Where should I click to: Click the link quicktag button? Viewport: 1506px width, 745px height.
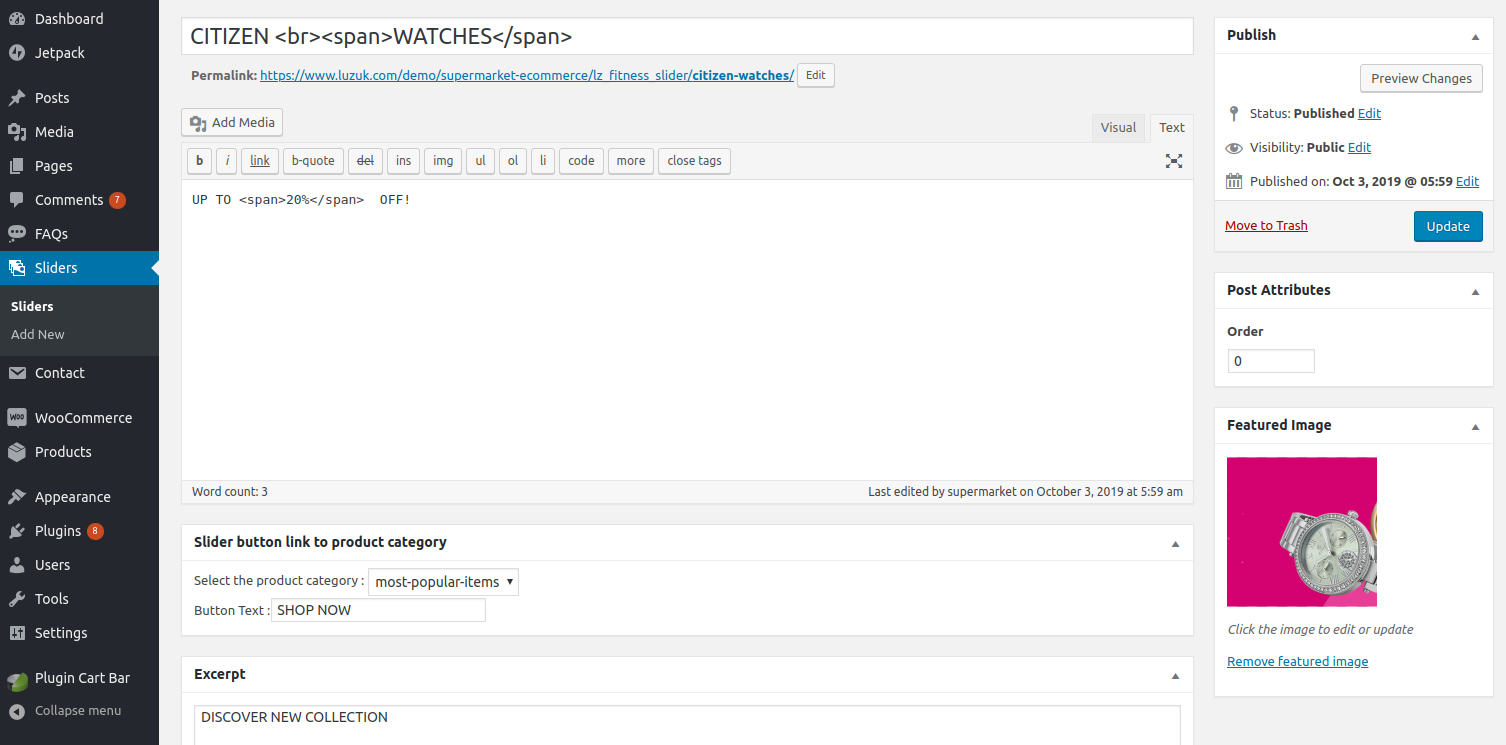click(260, 161)
